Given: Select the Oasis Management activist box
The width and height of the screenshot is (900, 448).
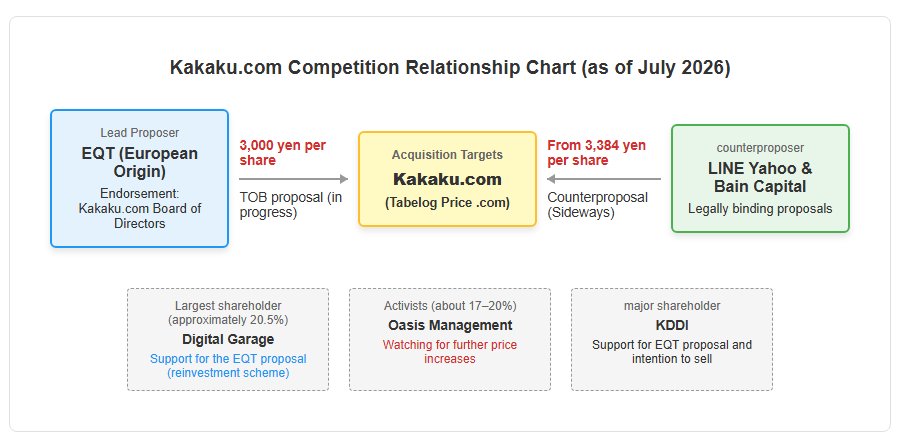Looking at the screenshot, I should click(450, 340).
